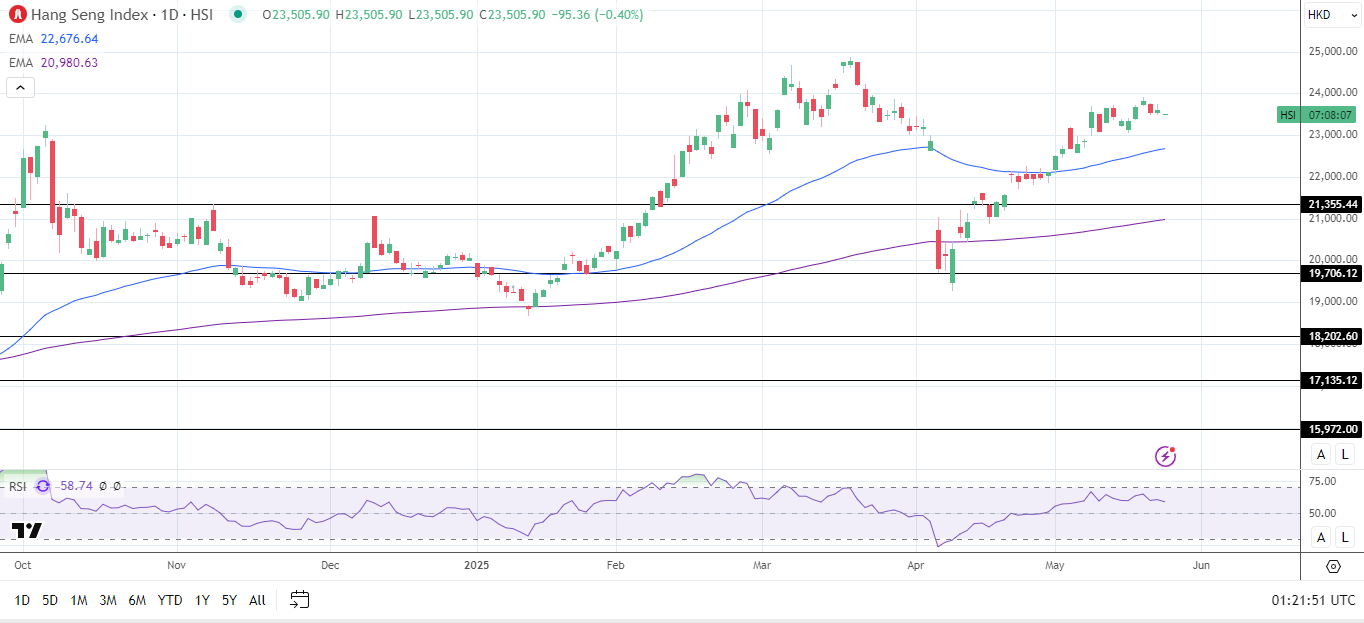Image resolution: width=1364 pixels, height=623 pixels.
Task: Select the EMA 20,980.63 legend entry
Action: click(x=53, y=63)
